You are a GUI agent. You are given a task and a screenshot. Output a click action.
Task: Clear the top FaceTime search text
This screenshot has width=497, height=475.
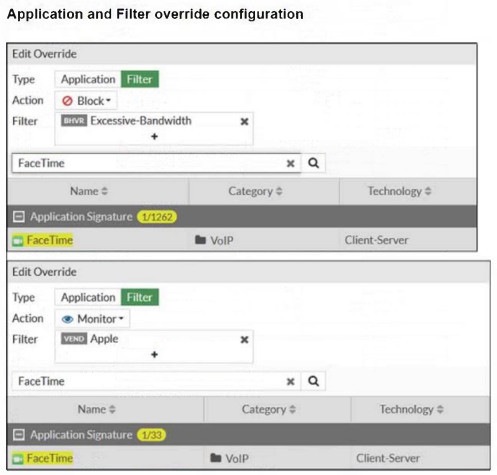point(291,163)
